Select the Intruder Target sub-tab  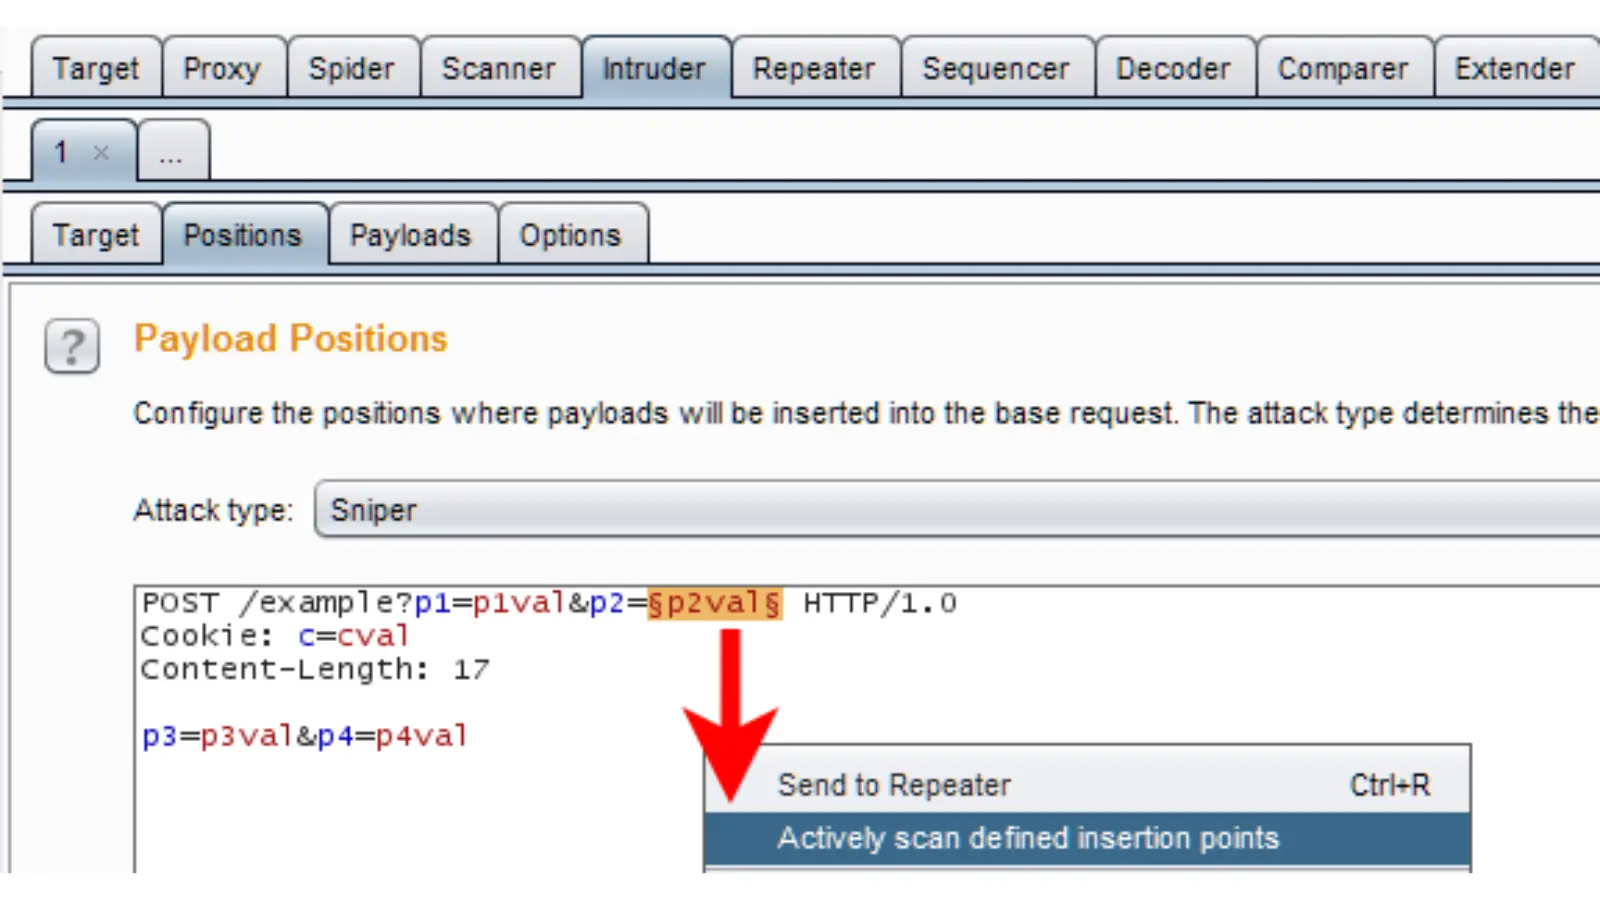pyautogui.click(x=96, y=236)
